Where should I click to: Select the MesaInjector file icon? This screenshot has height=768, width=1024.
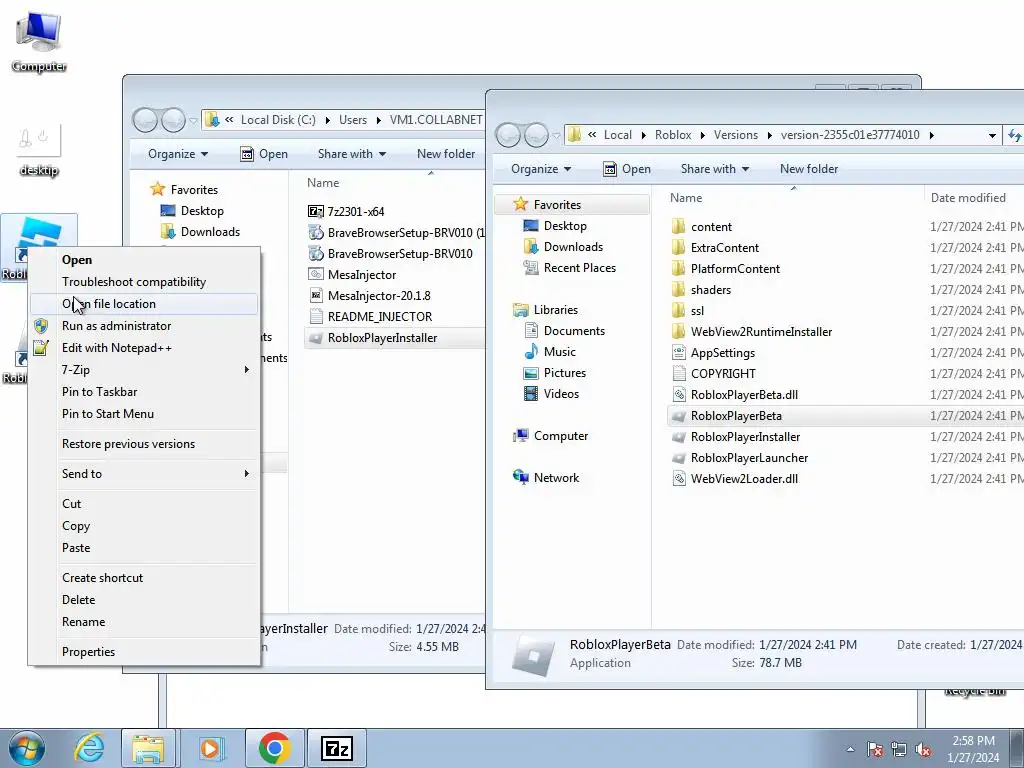click(x=316, y=275)
